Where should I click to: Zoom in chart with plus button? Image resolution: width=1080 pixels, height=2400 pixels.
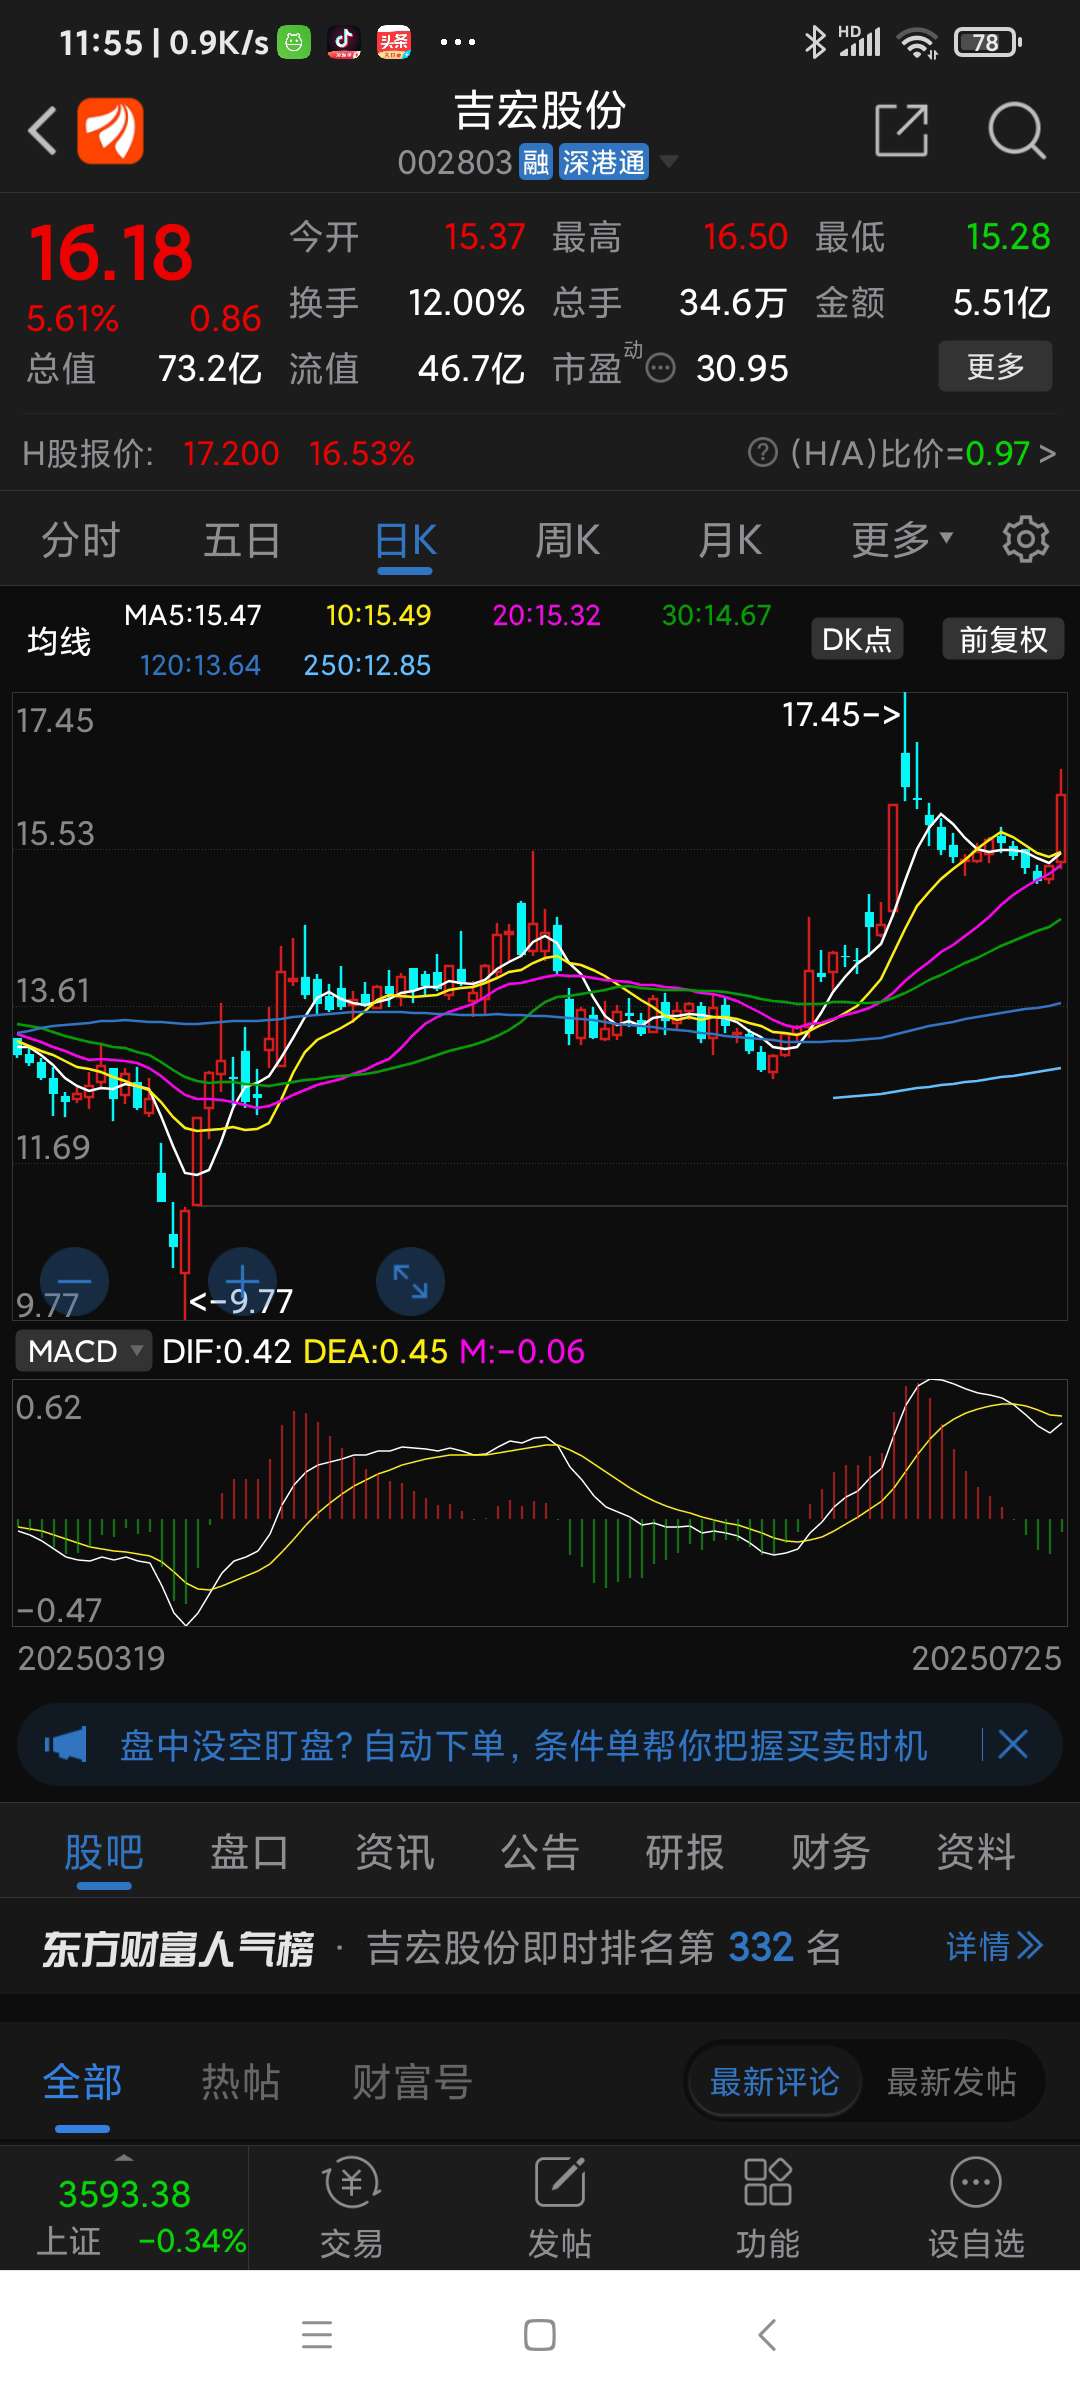click(242, 1281)
